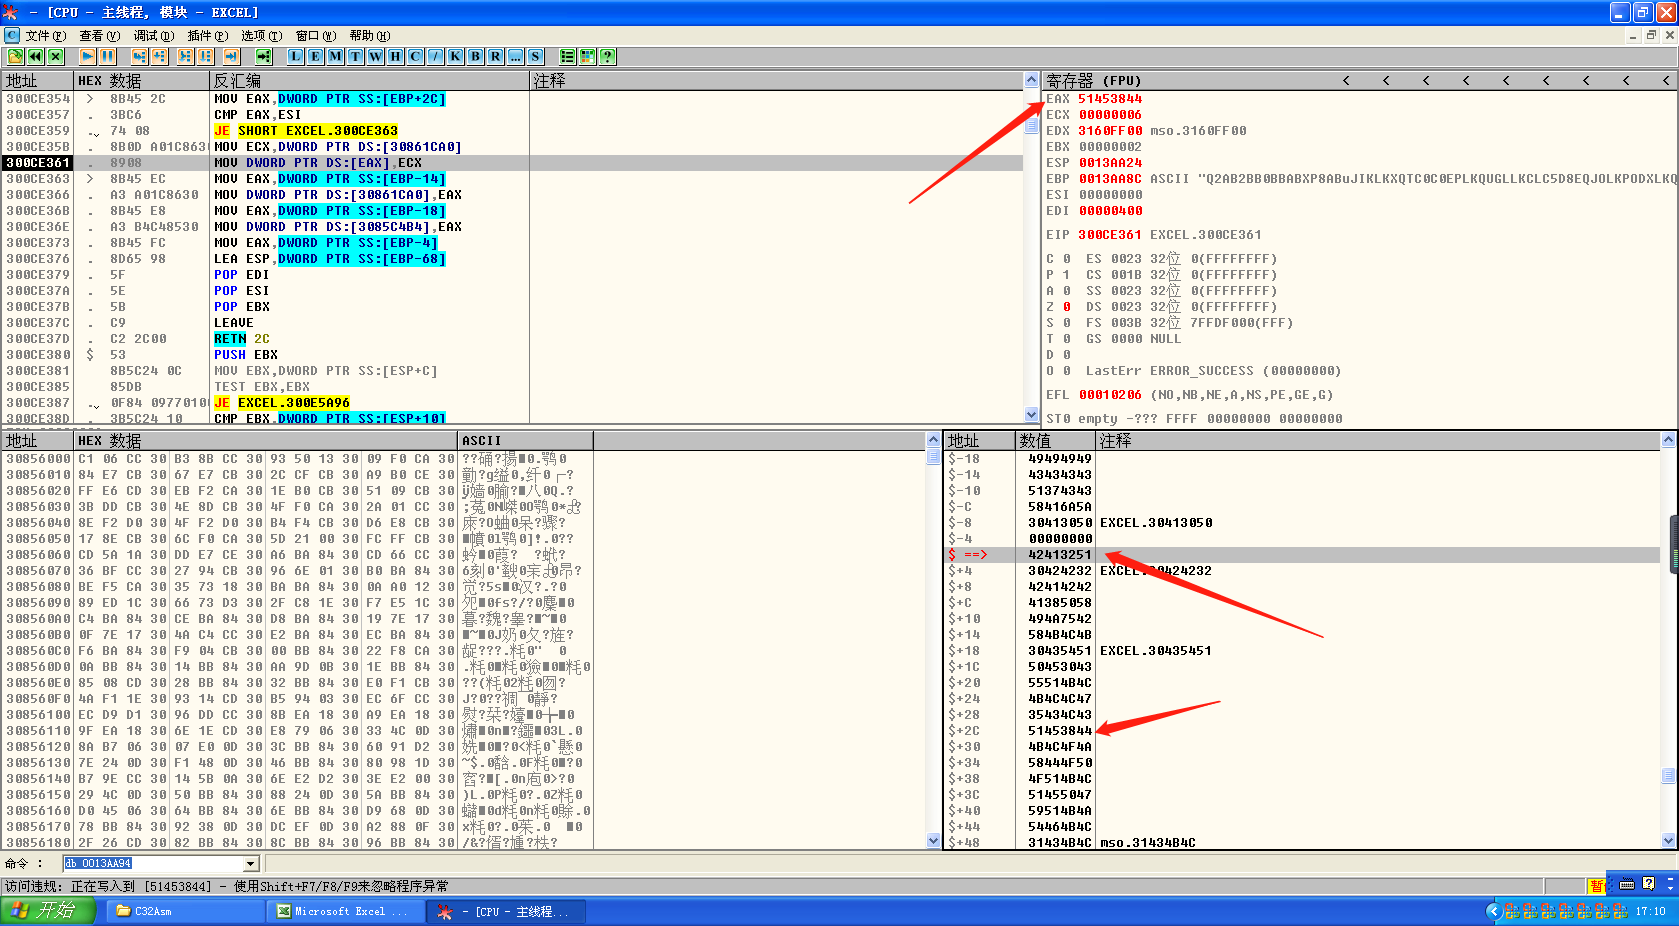This screenshot has width=1679, height=926.
Task: Switch to Microsoft Excel in the taskbar
Action: [x=344, y=911]
